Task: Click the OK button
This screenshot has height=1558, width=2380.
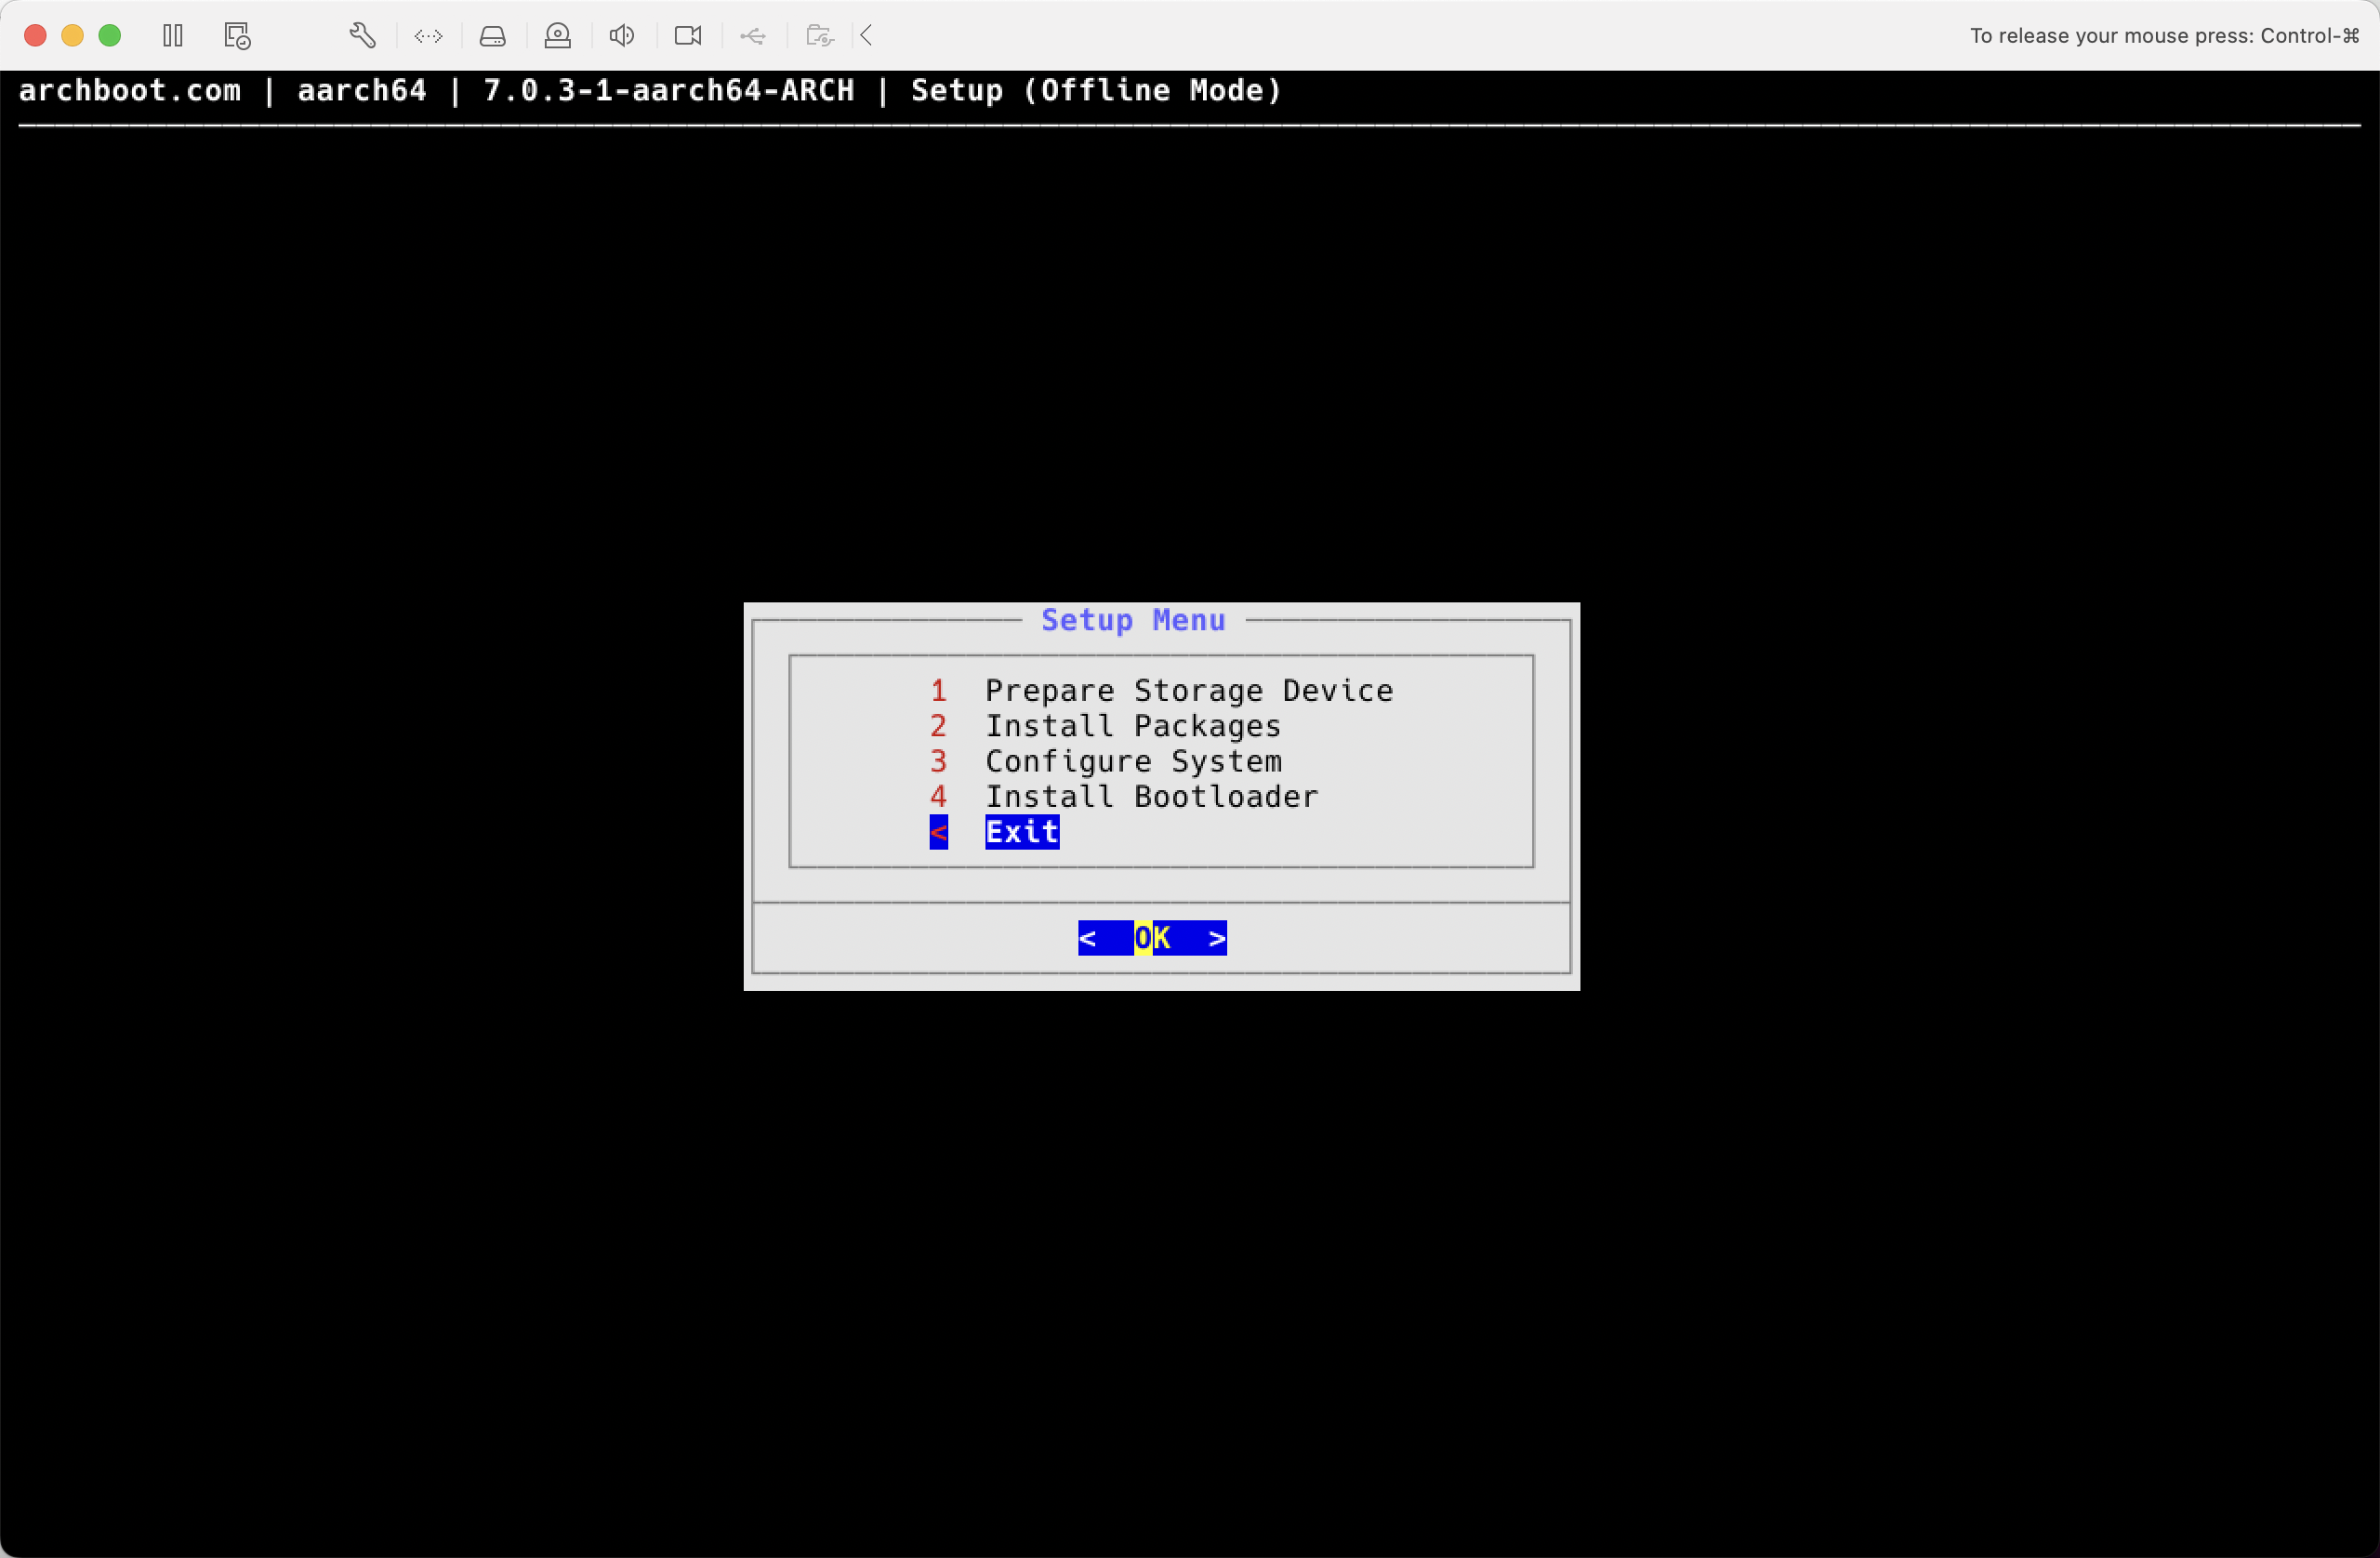Action: pyautogui.click(x=1152, y=938)
